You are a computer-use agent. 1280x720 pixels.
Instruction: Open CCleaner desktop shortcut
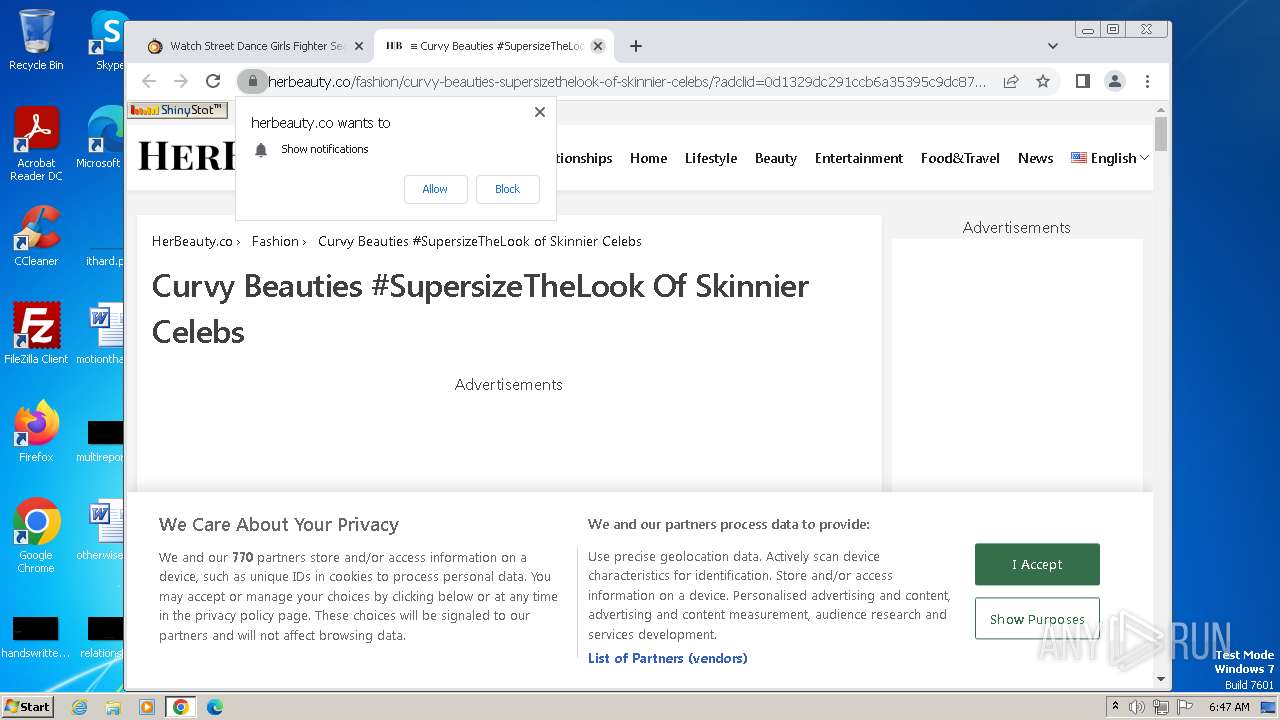(36, 236)
